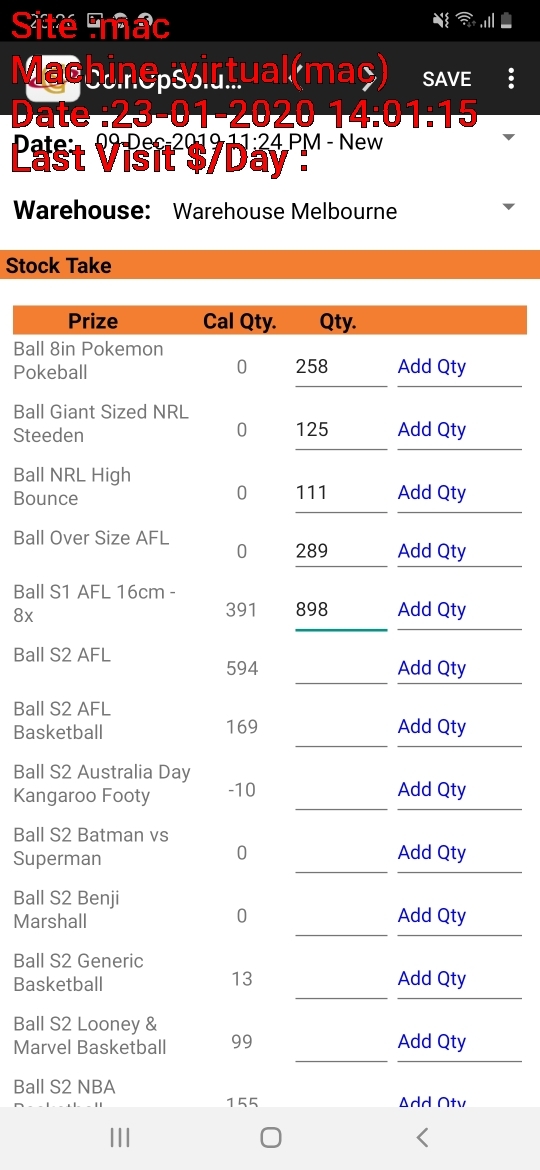
Task: Tap the forward chevron arrow in header
Action: pyautogui.click(x=365, y=78)
